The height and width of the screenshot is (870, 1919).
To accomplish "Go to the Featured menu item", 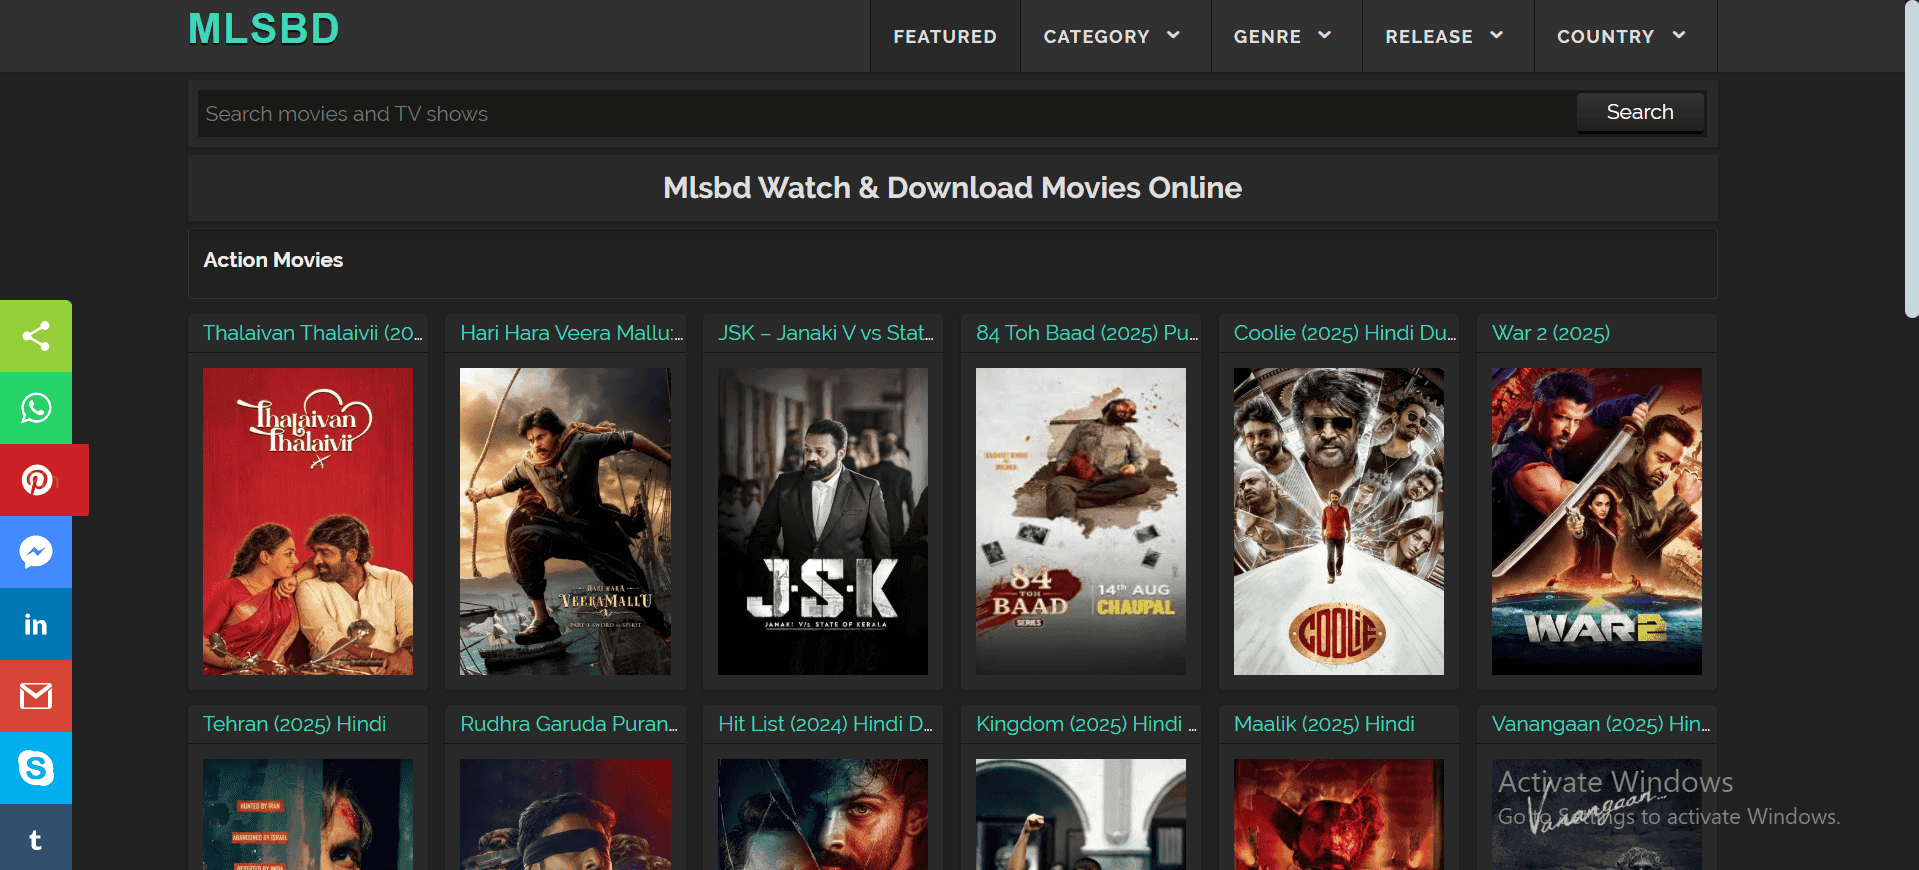I will click(944, 37).
